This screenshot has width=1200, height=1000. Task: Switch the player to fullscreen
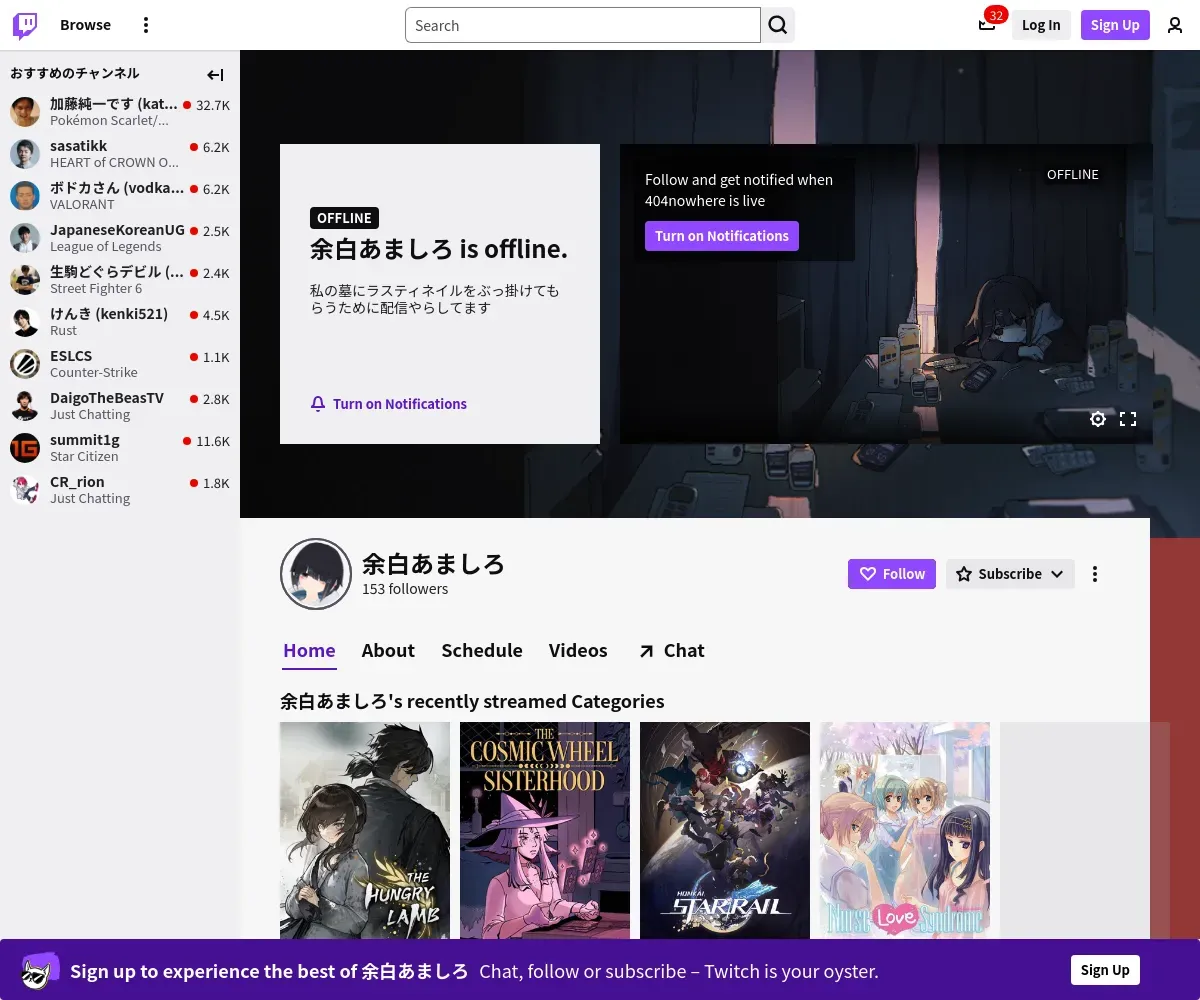[x=1128, y=419]
